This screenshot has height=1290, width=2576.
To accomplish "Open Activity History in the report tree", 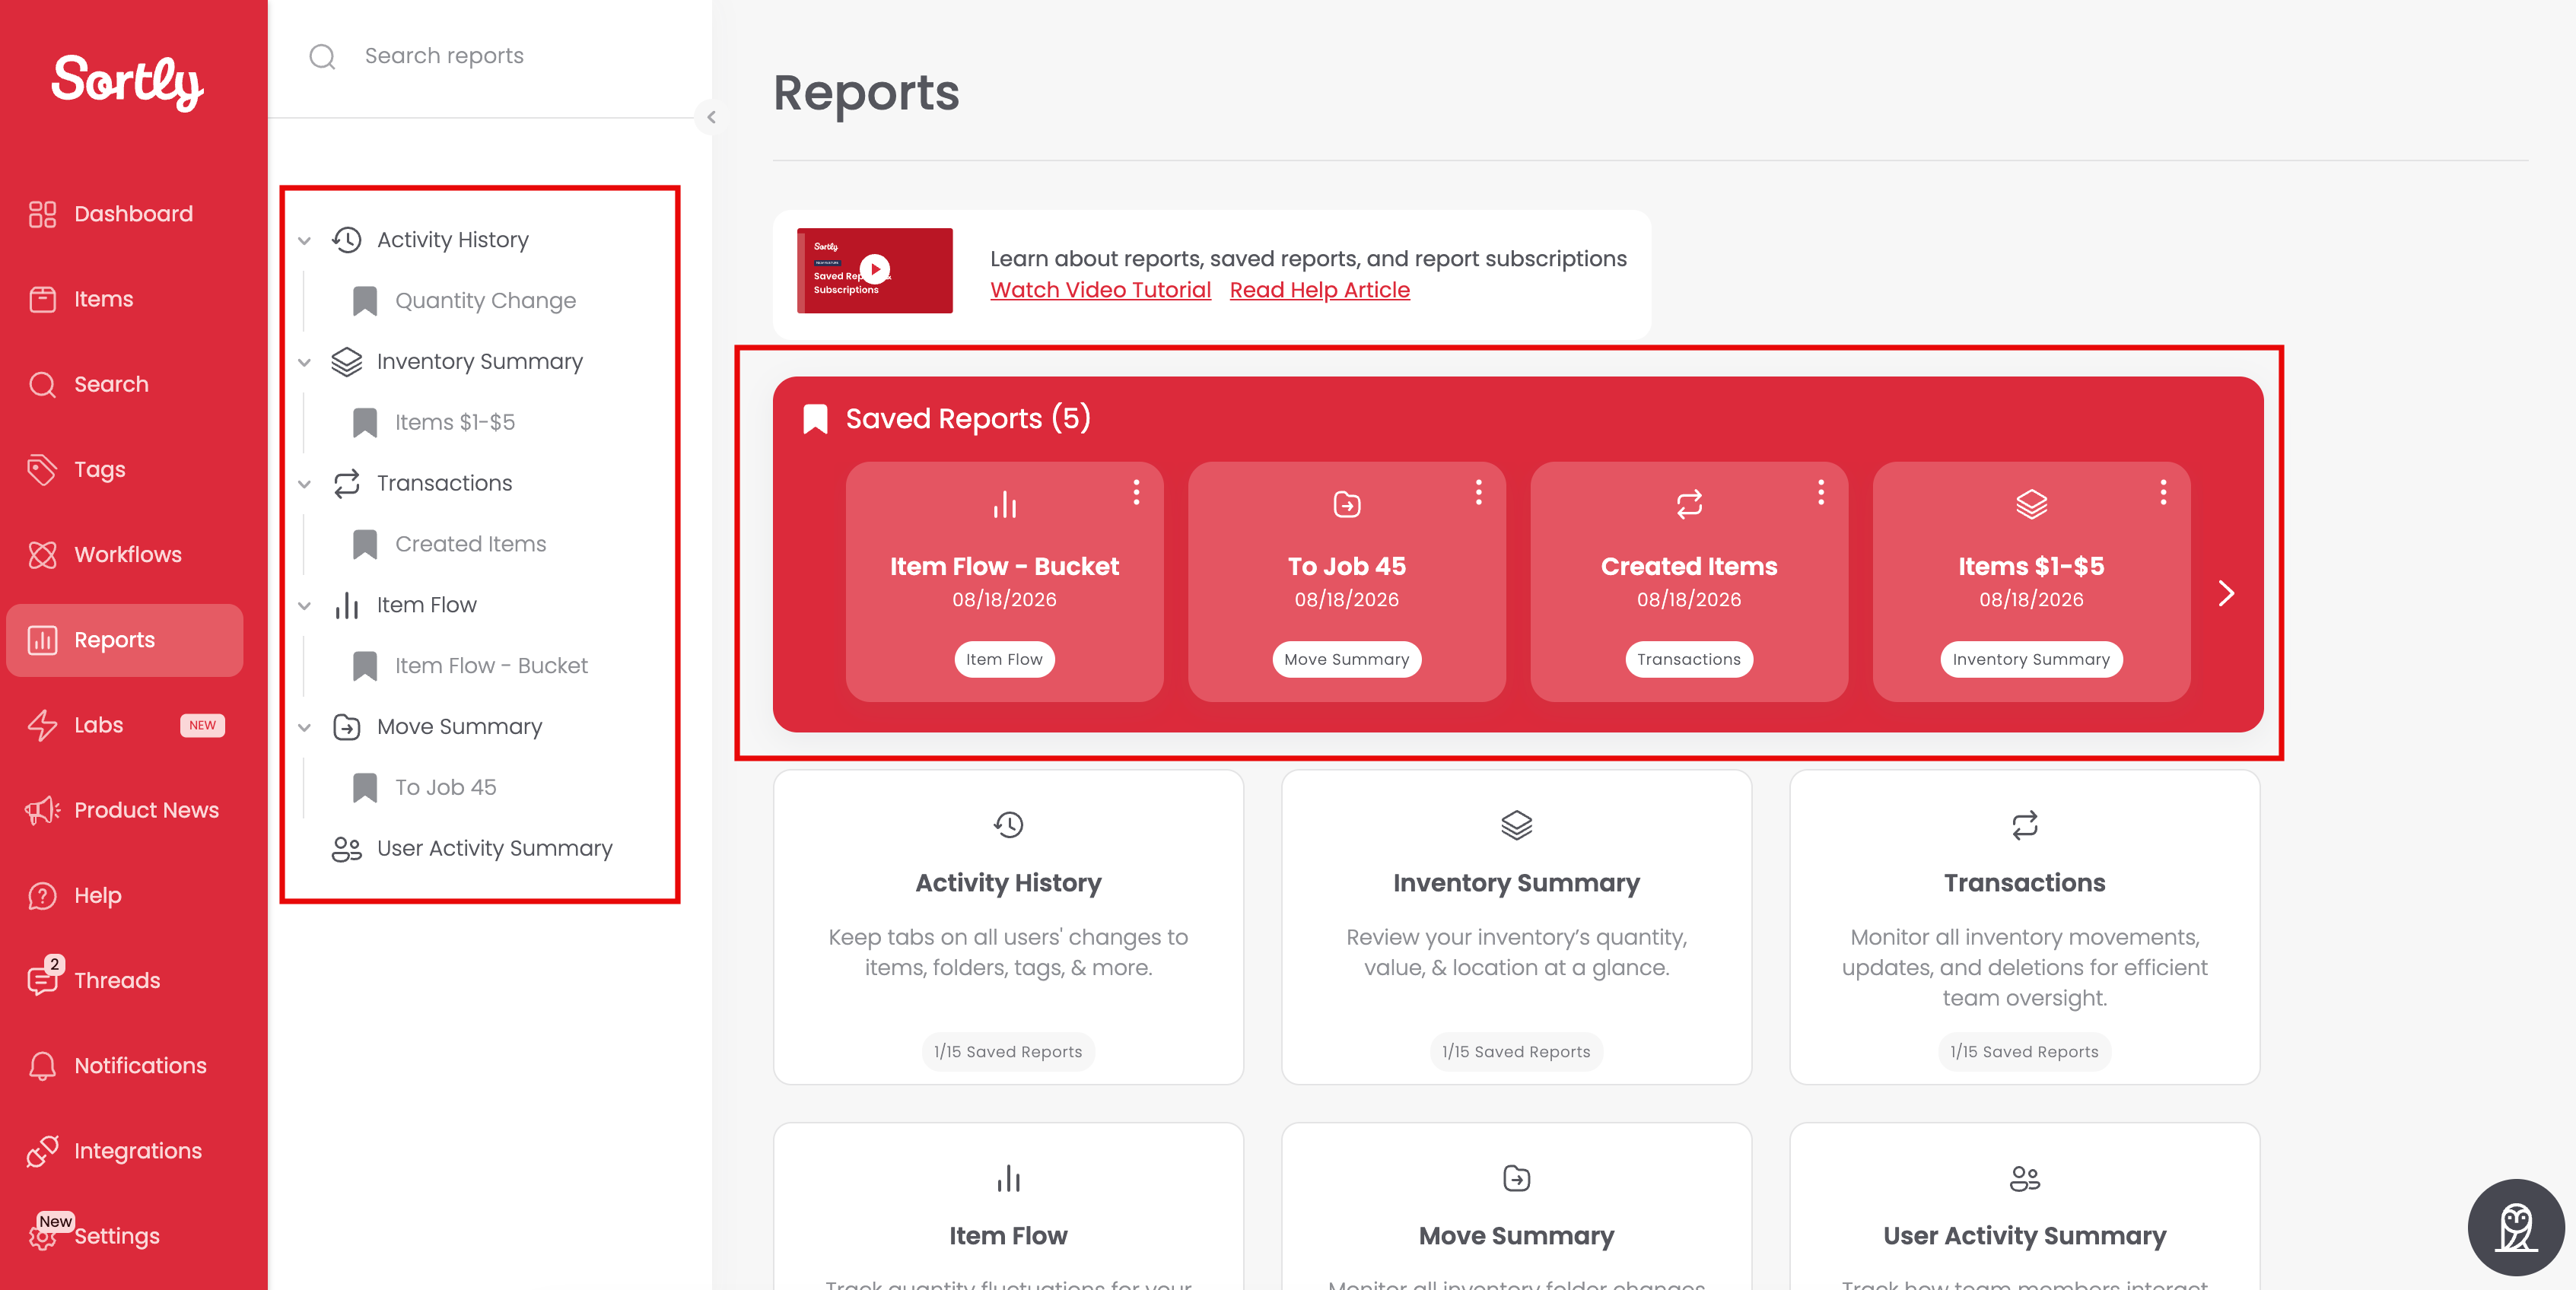I will point(452,240).
